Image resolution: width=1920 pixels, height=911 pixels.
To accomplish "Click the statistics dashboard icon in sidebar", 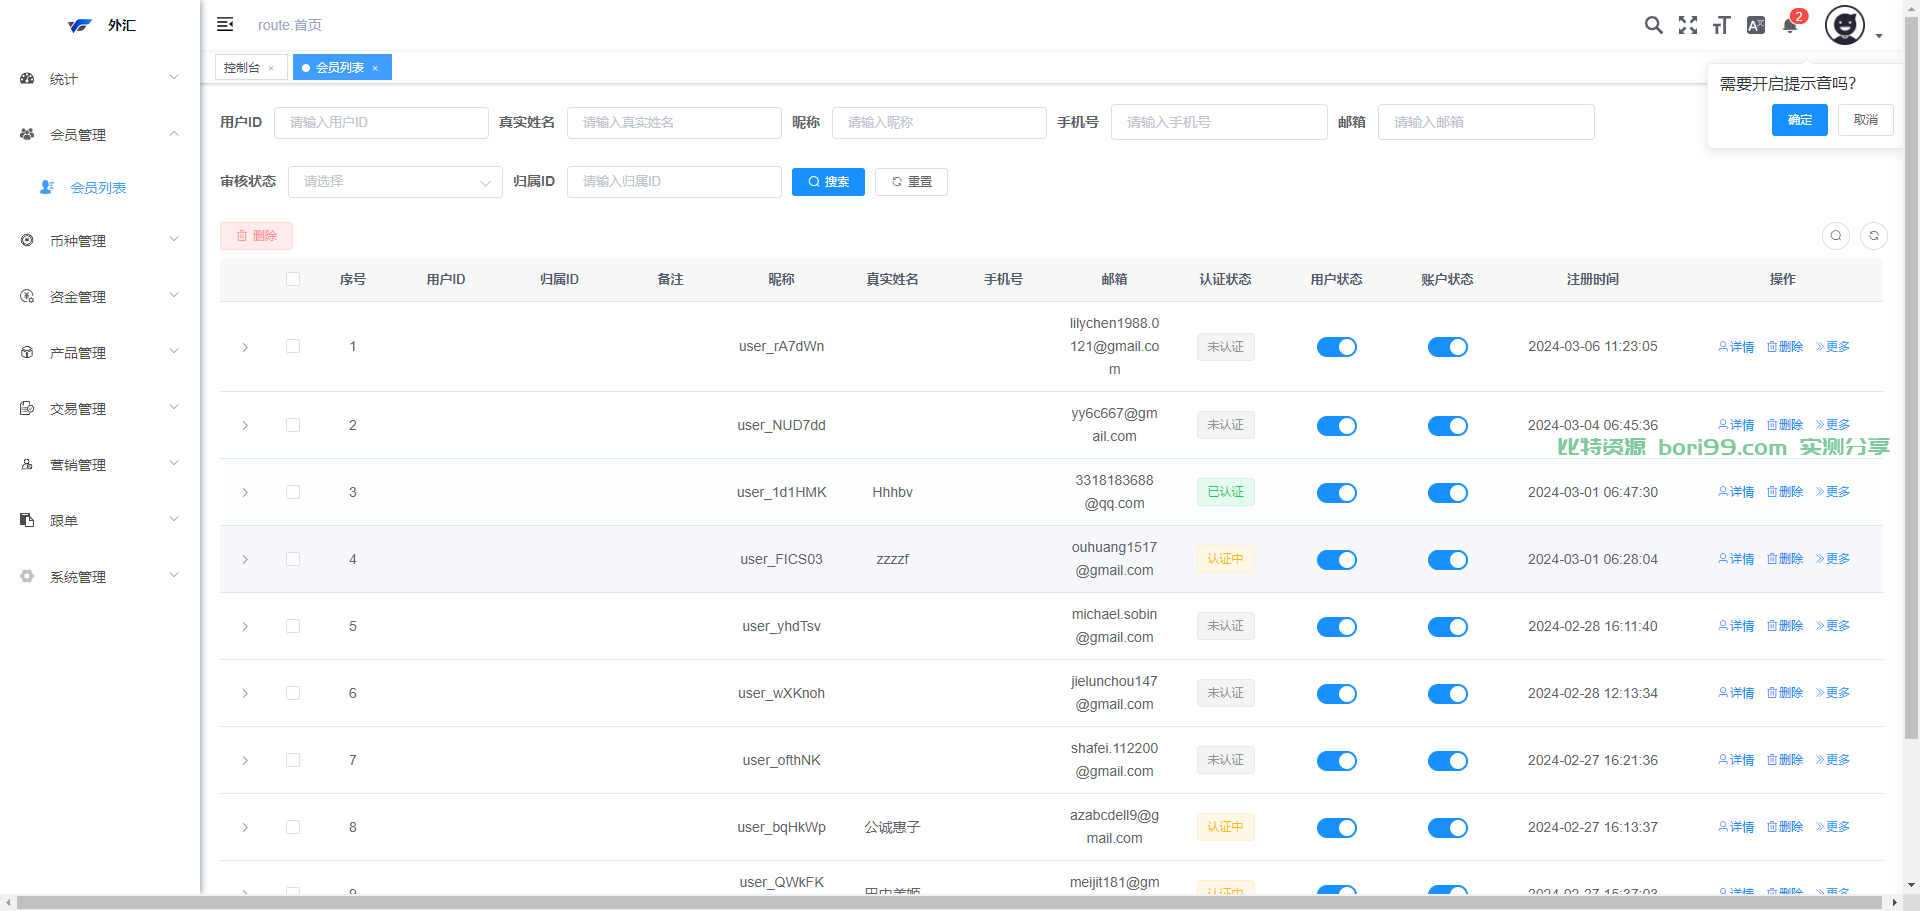I will click(x=27, y=78).
